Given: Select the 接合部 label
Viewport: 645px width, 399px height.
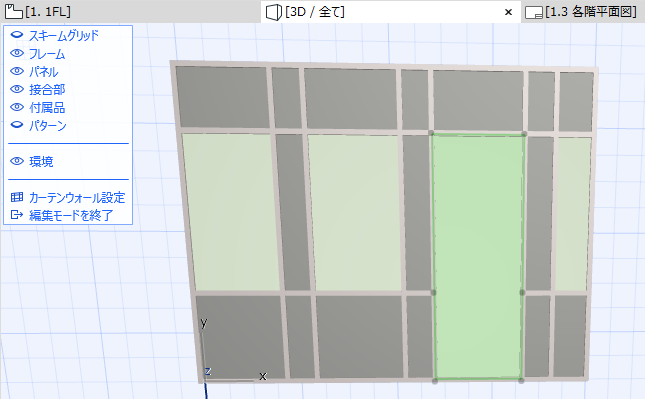Looking at the screenshot, I should click(x=47, y=90).
